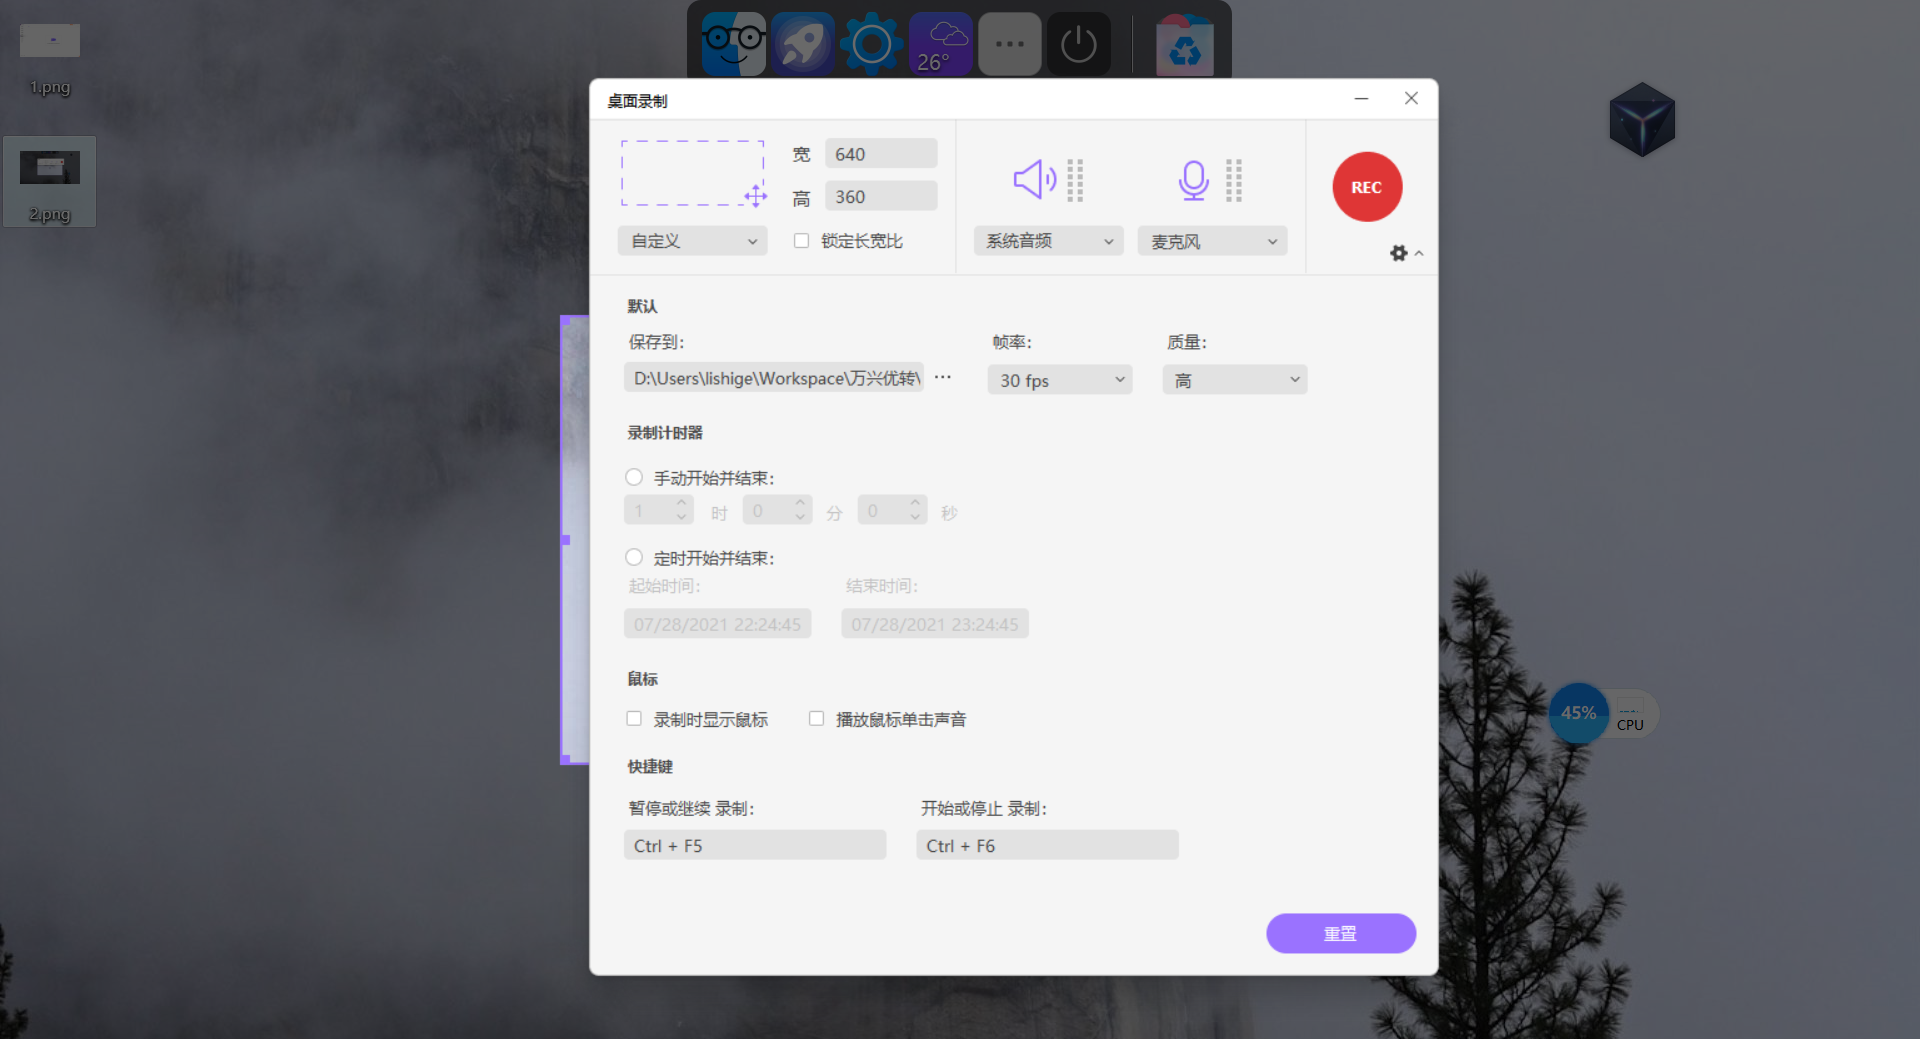Click the system audio speaker icon
This screenshot has width=1920, height=1039.
pyautogui.click(x=1033, y=180)
